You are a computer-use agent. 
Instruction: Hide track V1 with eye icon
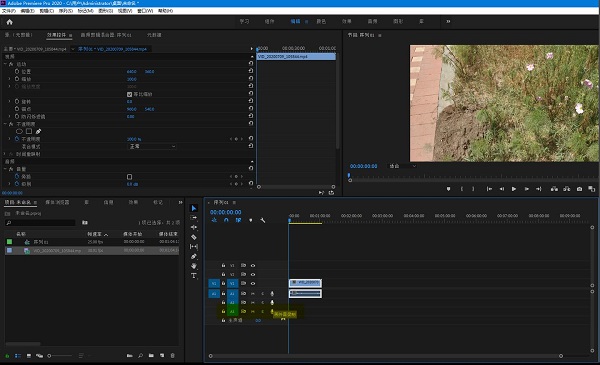click(253, 284)
